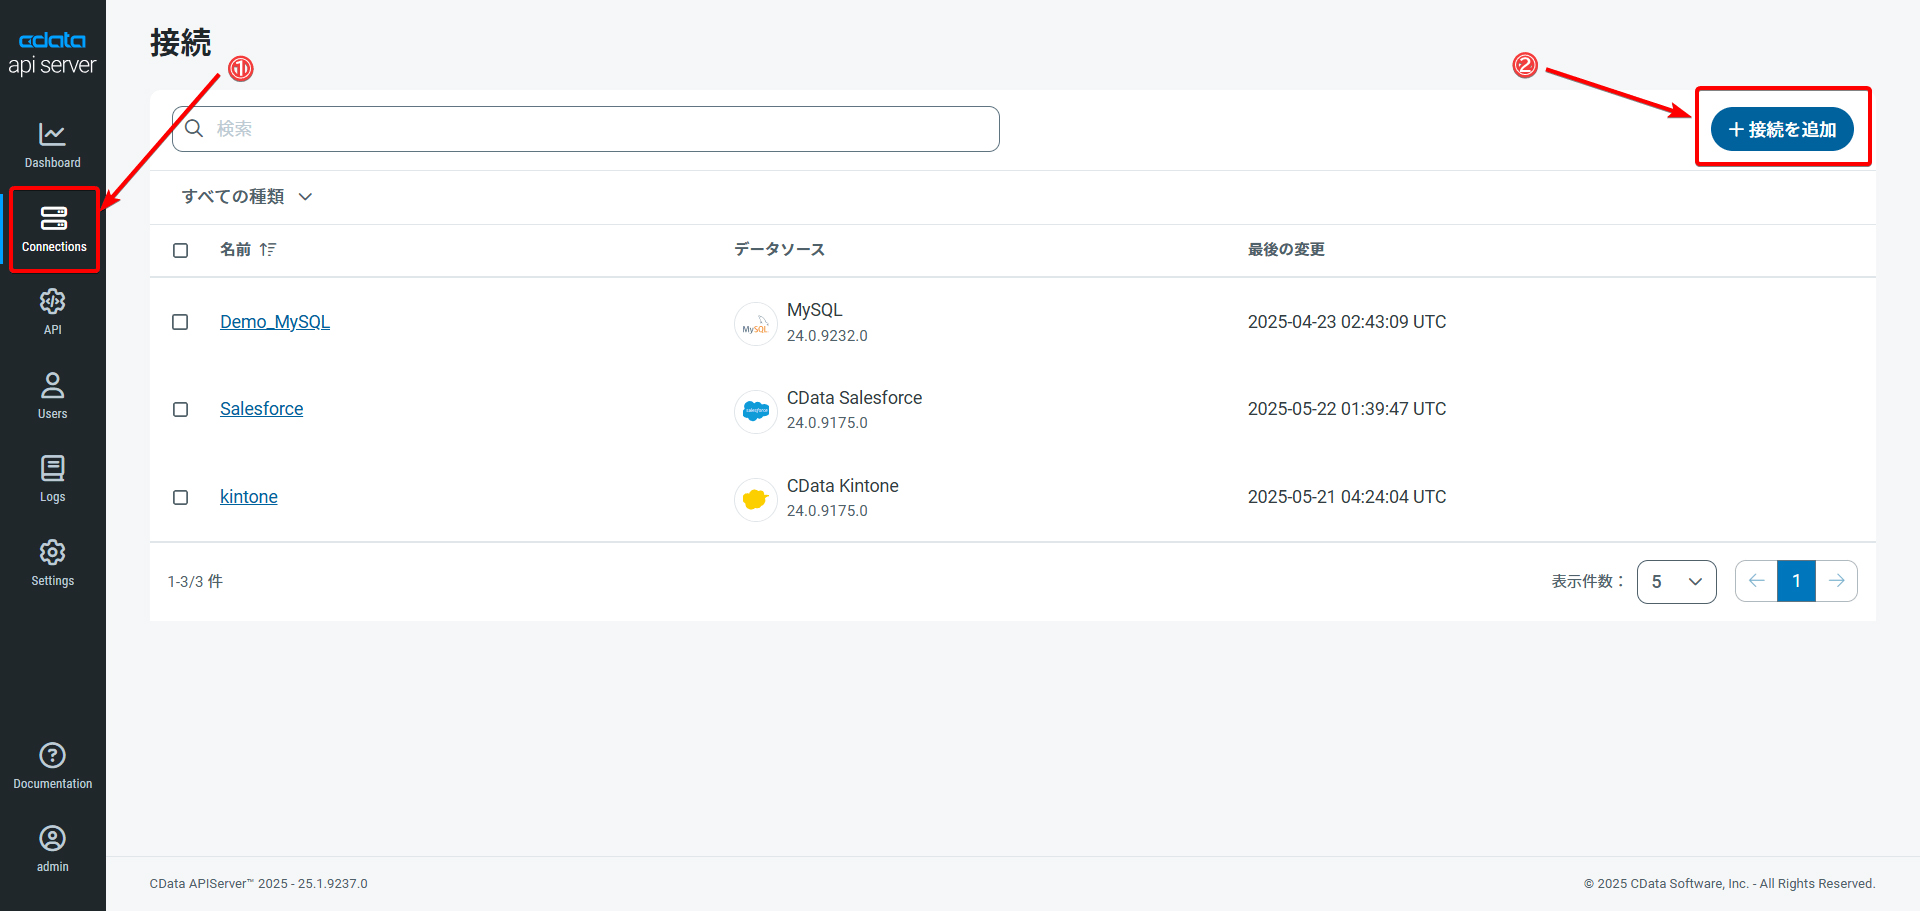Image resolution: width=1920 pixels, height=911 pixels.
Task: Open the 表示件数 page size dropdown
Action: pyautogui.click(x=1677, y=582)
